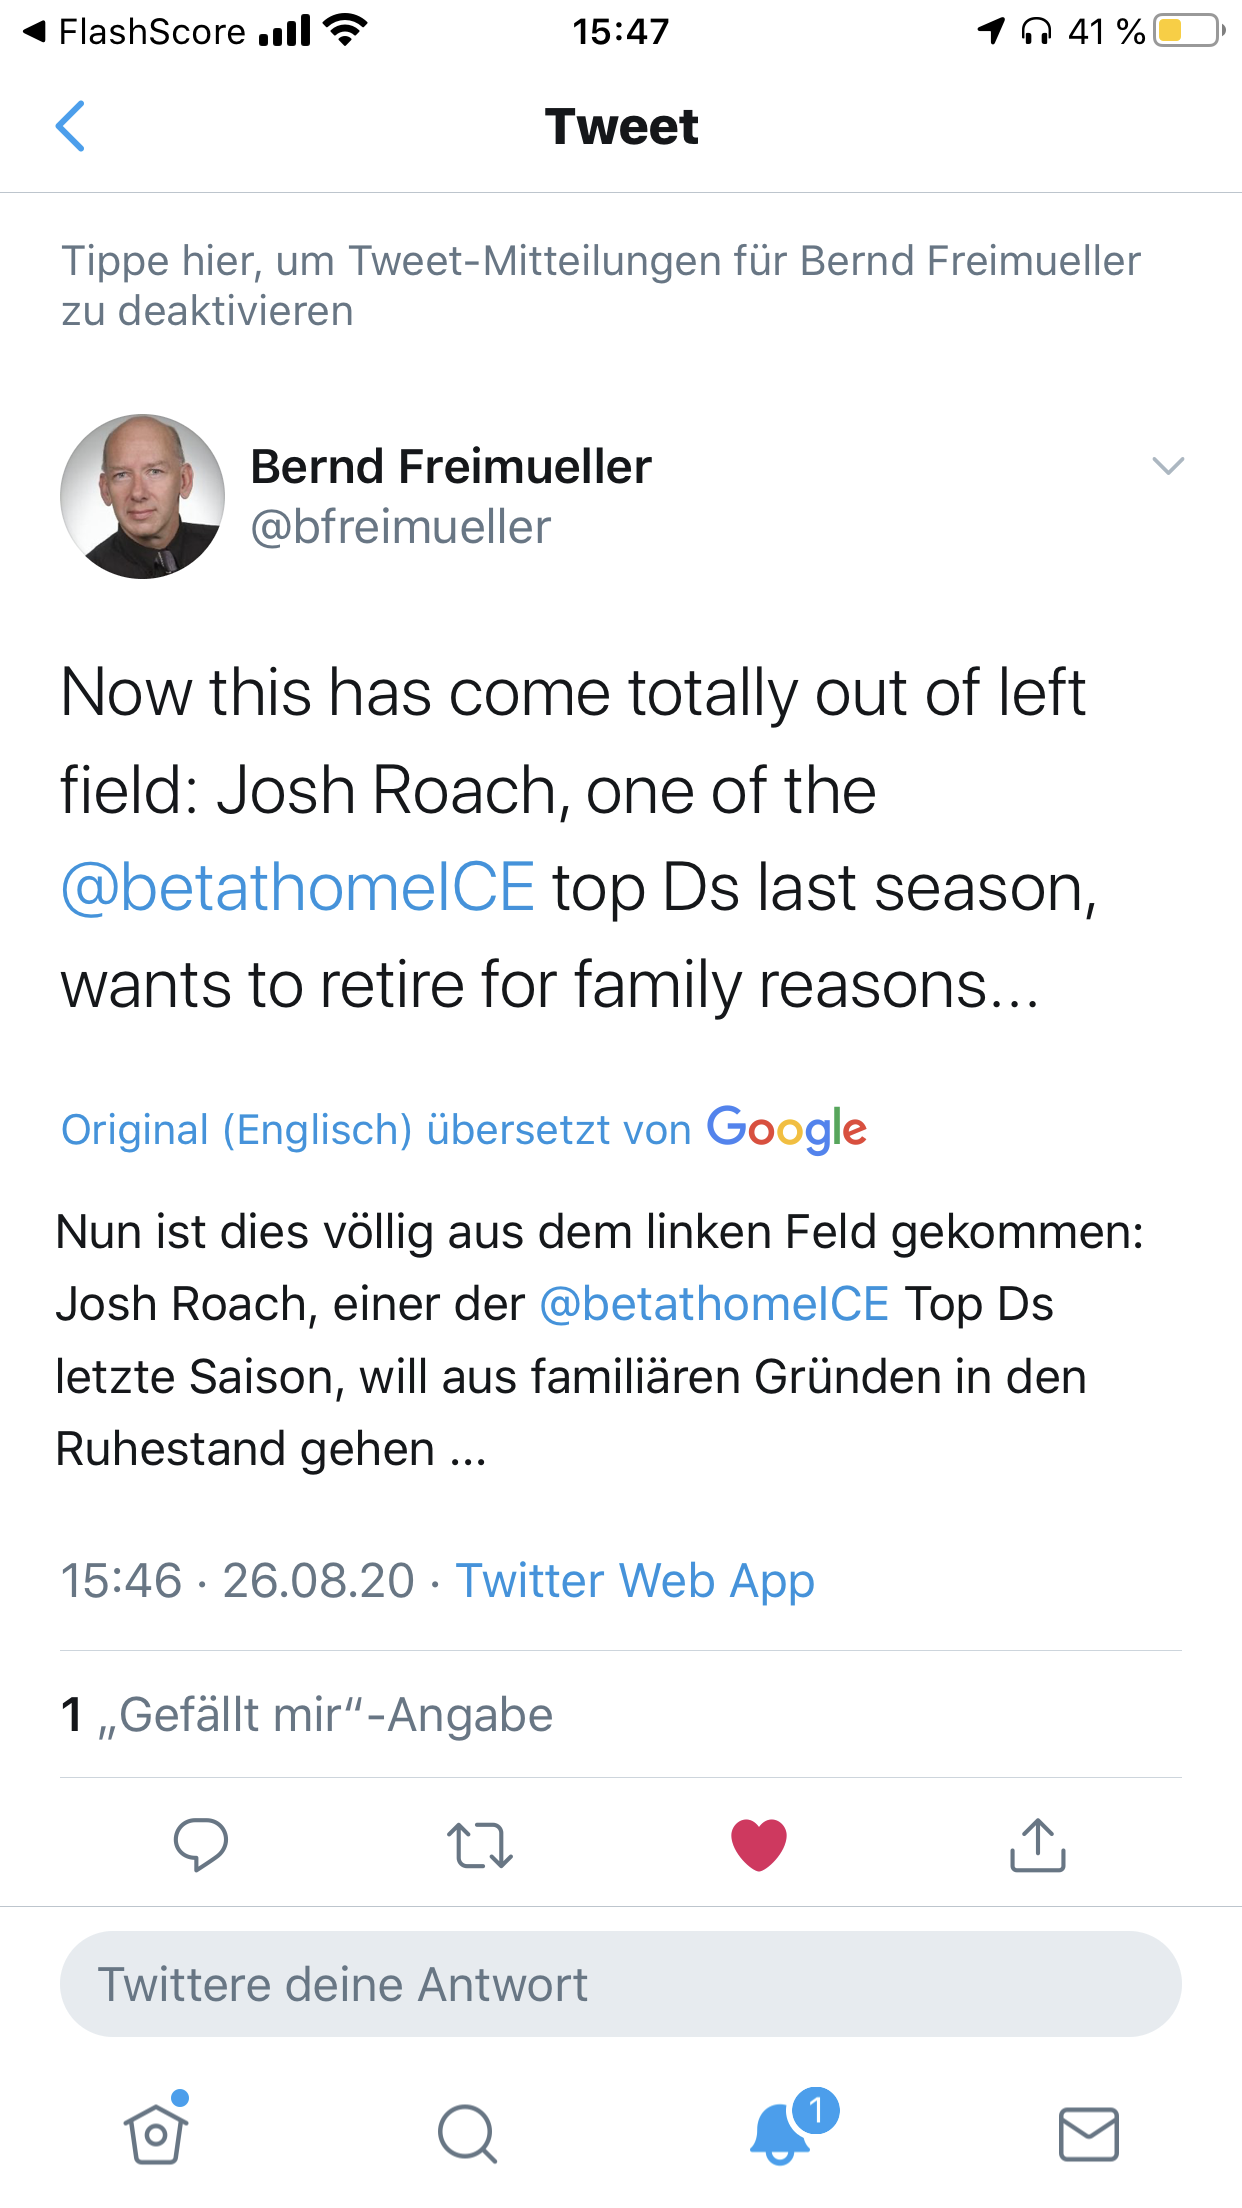Tap the reply field "Twittere deine Antwort"
This screenshot has height=2208, width=1242.
click(x=620, y=1984)
